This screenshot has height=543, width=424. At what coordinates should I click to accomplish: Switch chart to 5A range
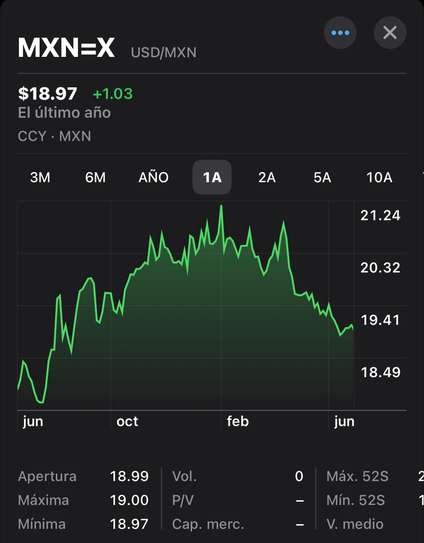pyautogui.click(x=322, y=177)
